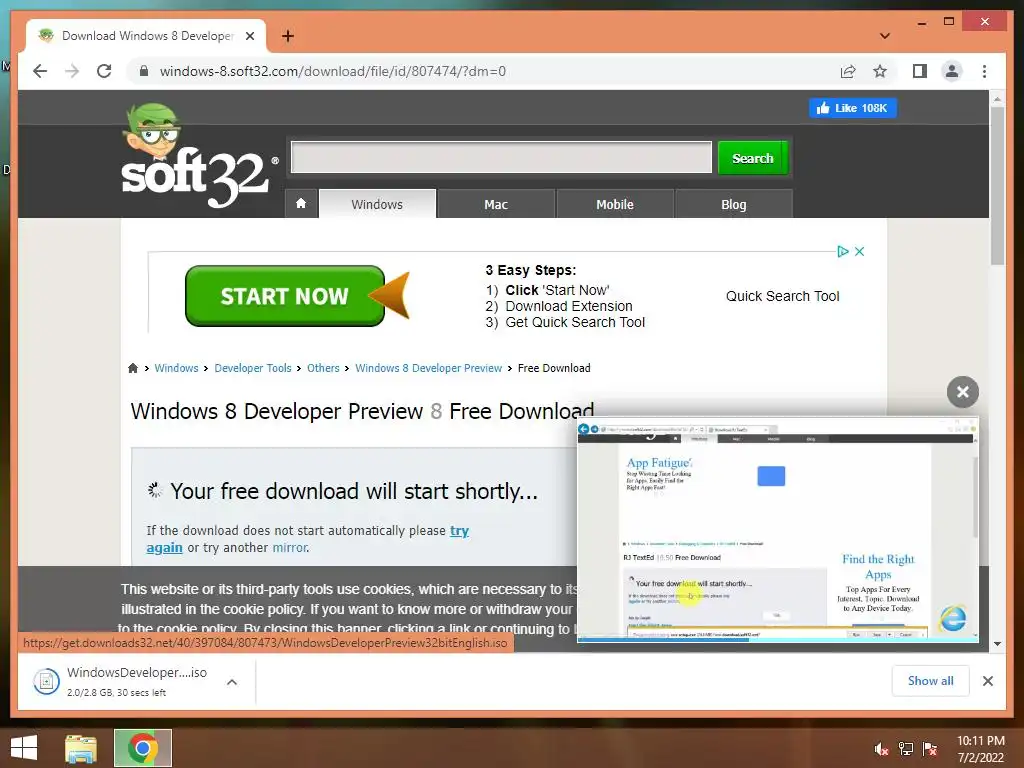This screenshot has width=1024, height=768.
Task: Click the Chrome taskbar icon
Action: [143, 748]
